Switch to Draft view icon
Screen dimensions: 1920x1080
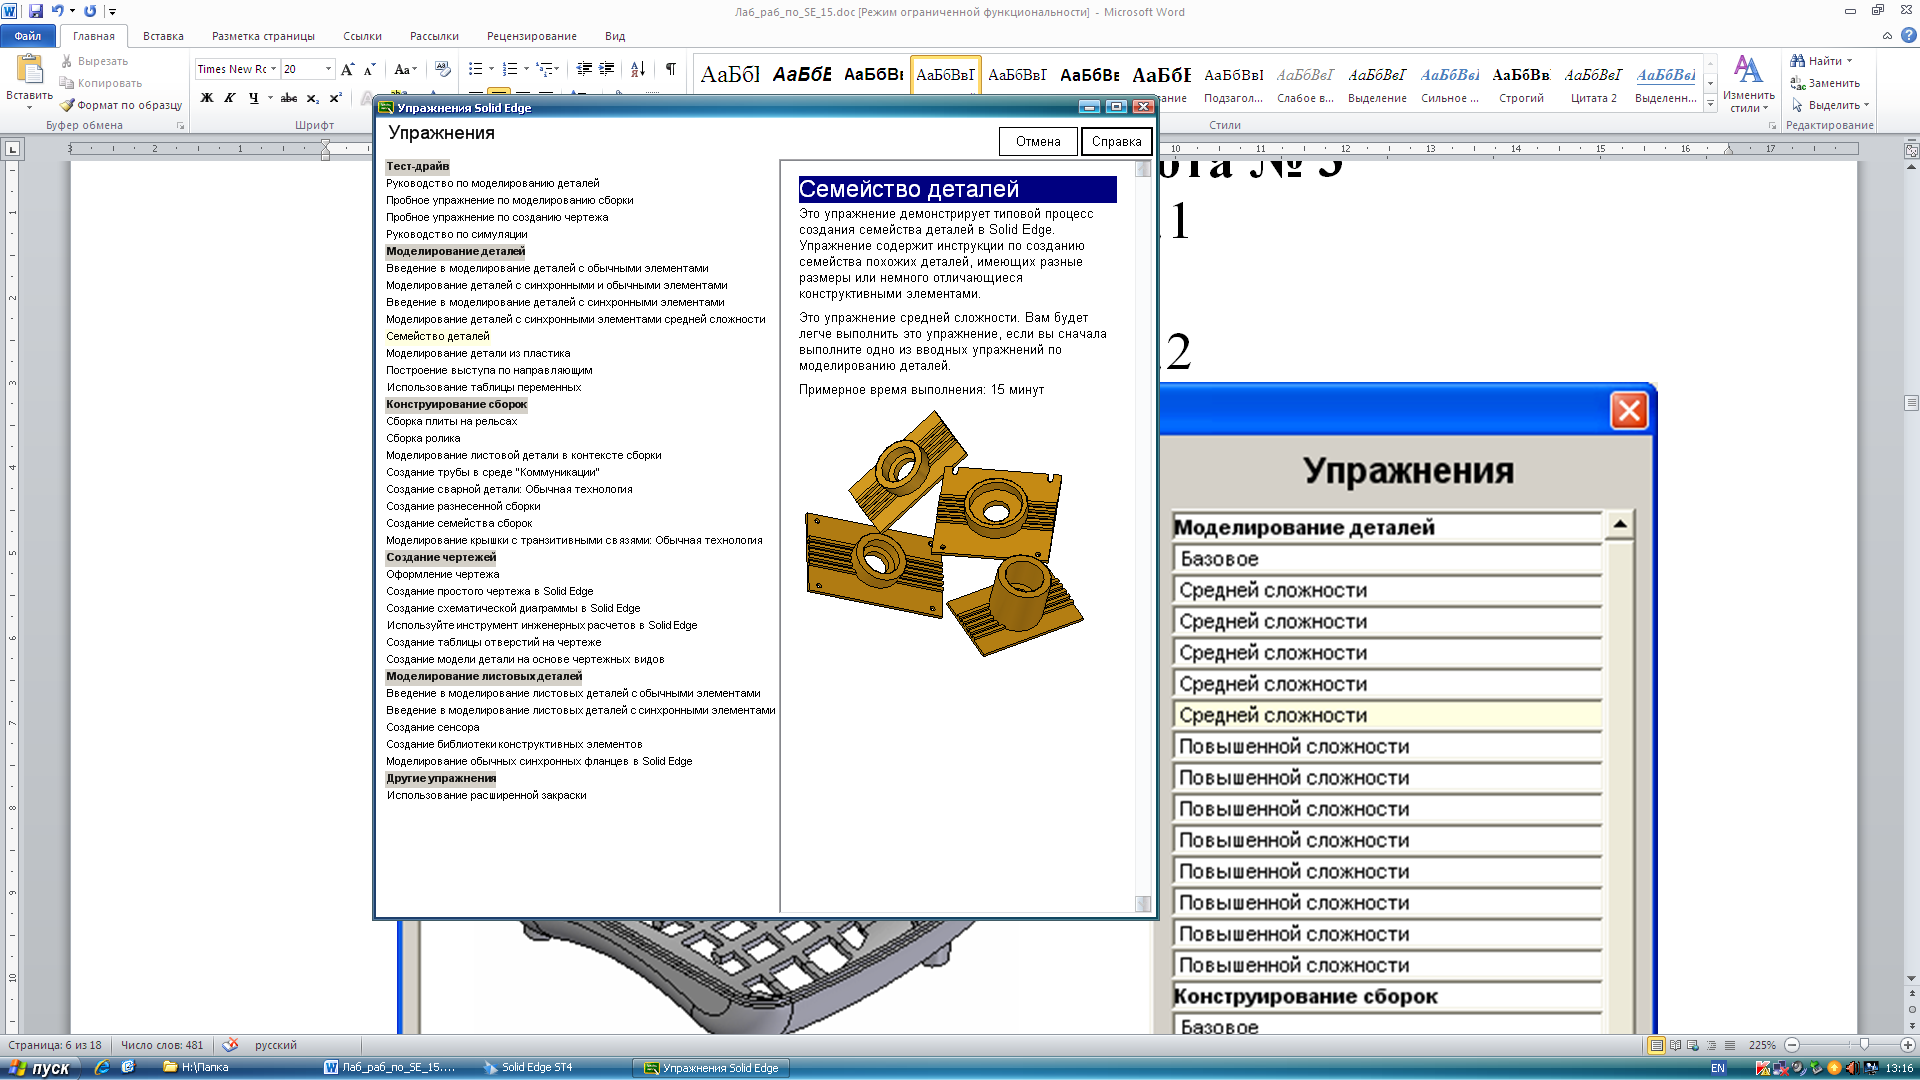pyautogui.click(x=1729, y=1045)
